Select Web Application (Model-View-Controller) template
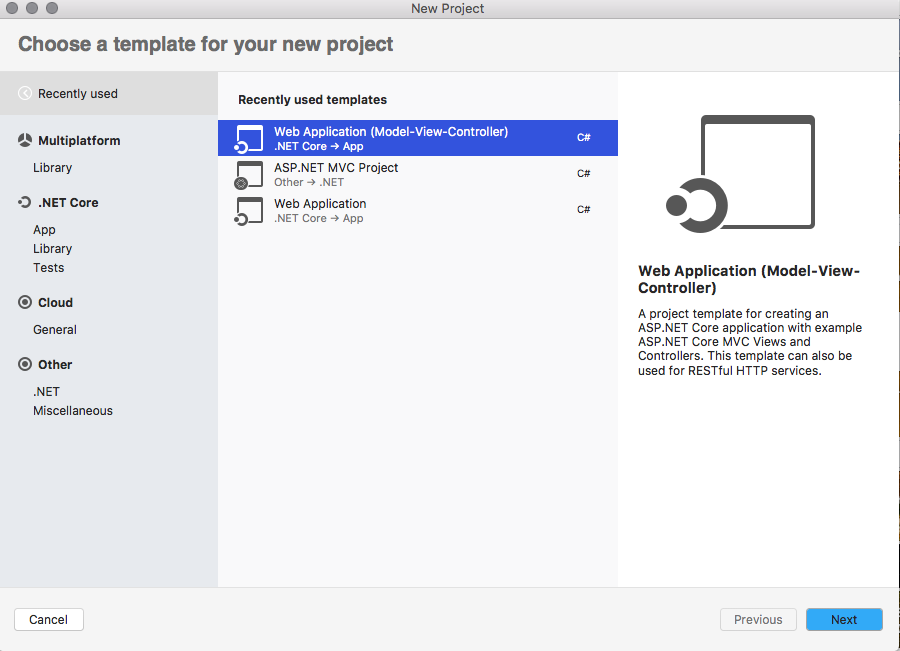Viewport: 900px width, 651px height. [x=418, y=138]
